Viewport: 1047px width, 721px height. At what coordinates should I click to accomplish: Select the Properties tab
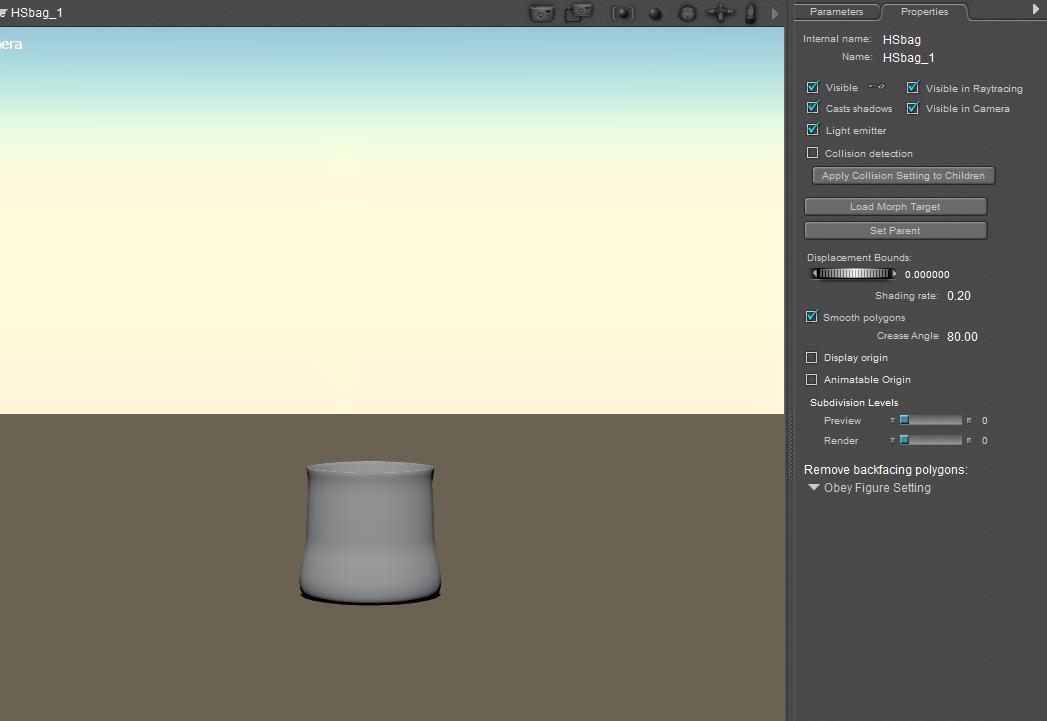coord(924,12)
